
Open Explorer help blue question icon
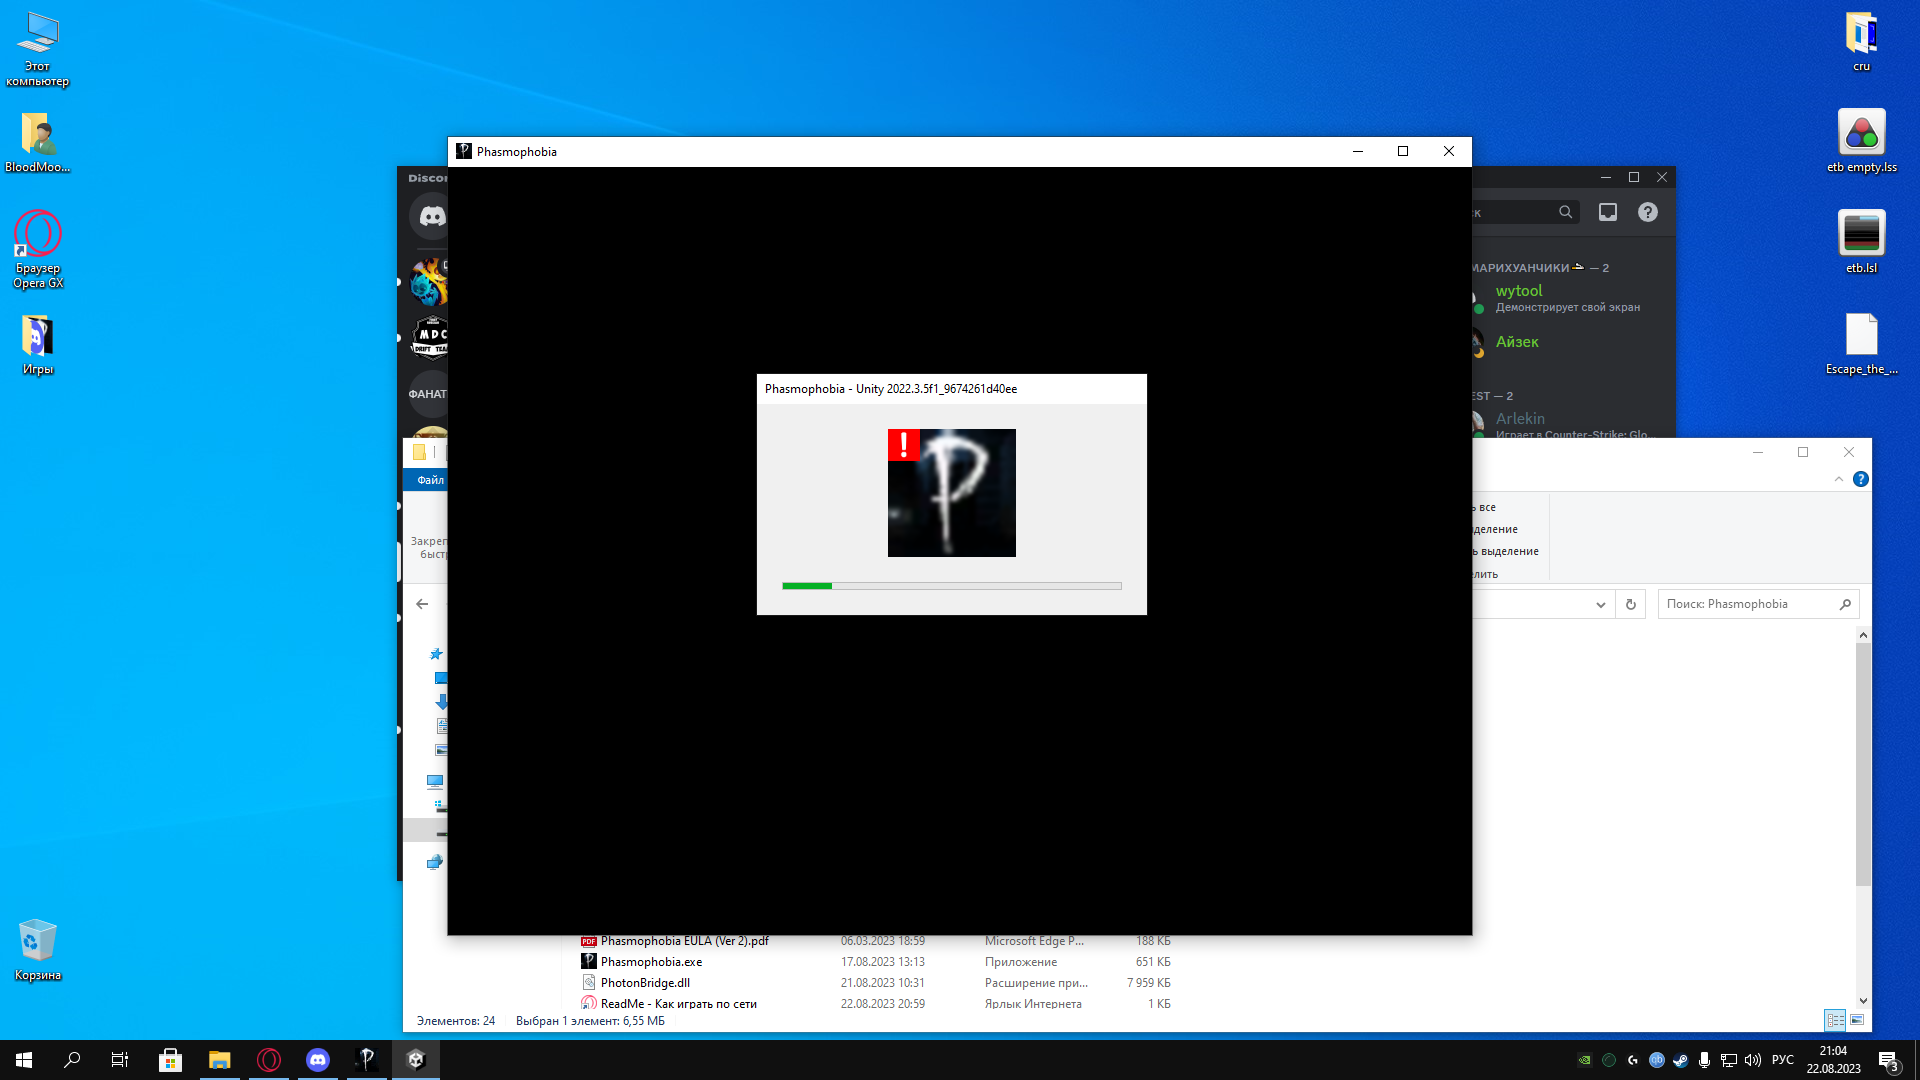(x=1861, y=479)
